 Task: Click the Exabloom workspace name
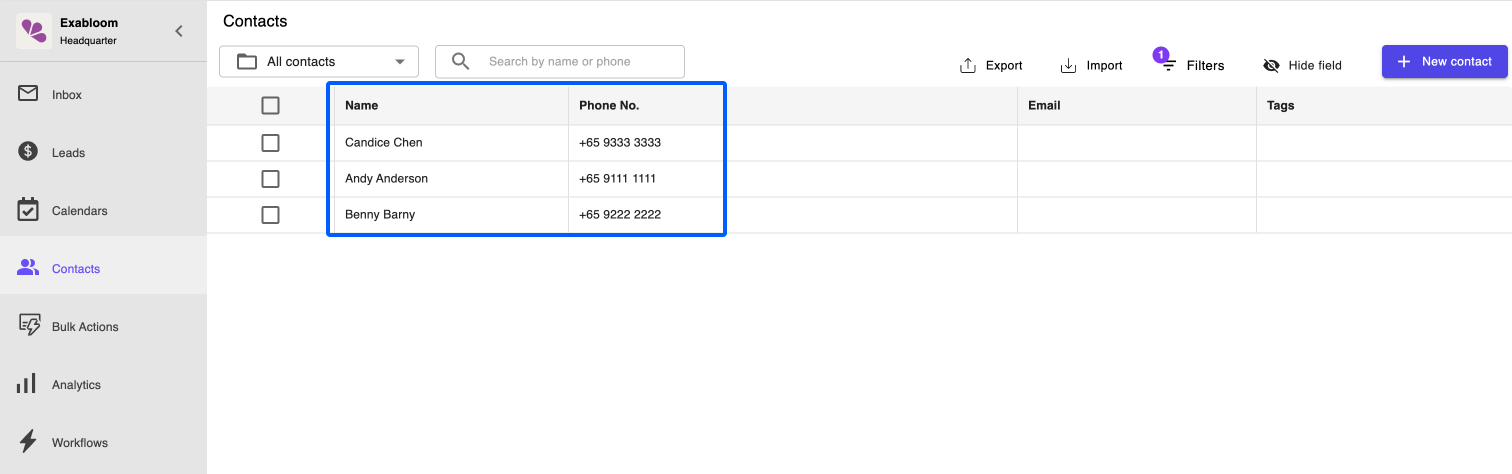click(88, 23)
